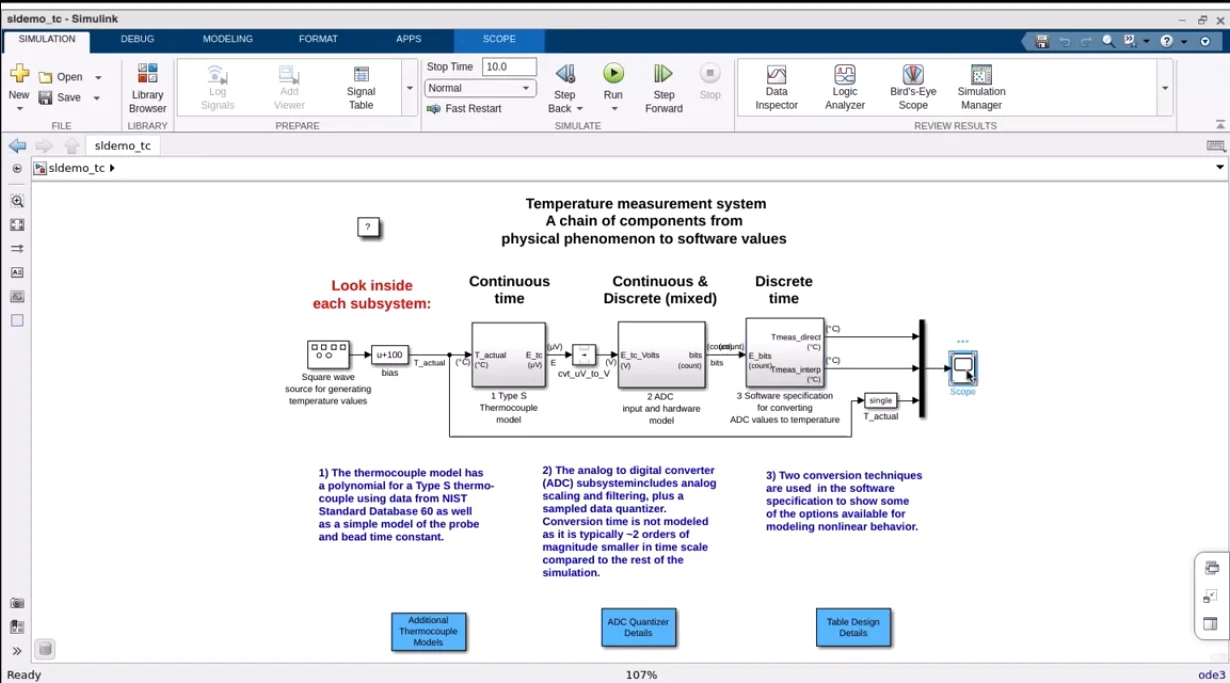
Task: Click the Step Back icon
Action: (x=565, y=74)
